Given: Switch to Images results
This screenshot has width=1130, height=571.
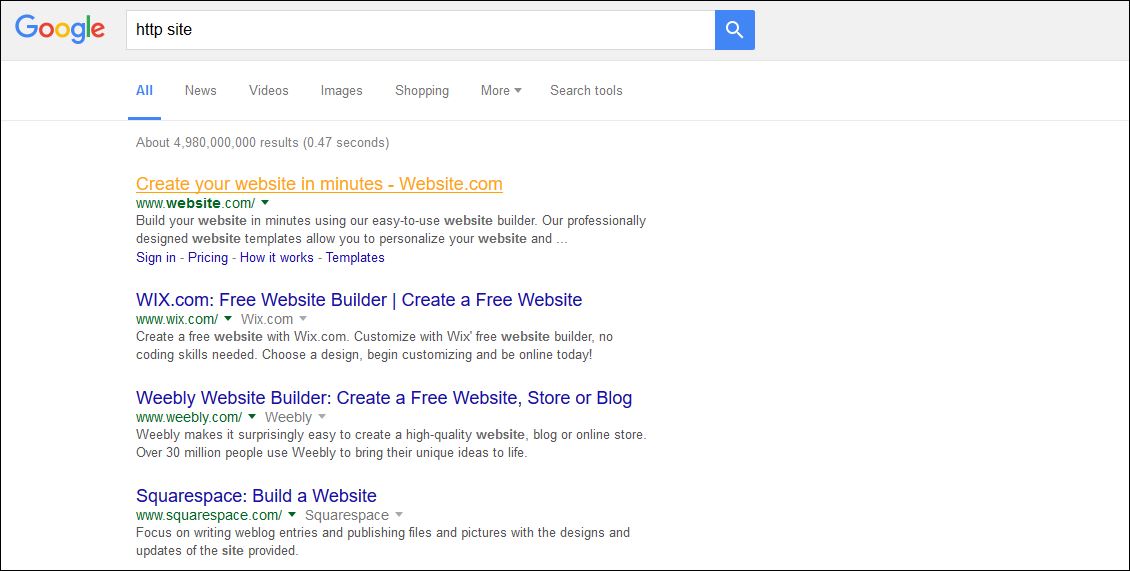Looking at the screenshot, I should [x=341, y=90].
